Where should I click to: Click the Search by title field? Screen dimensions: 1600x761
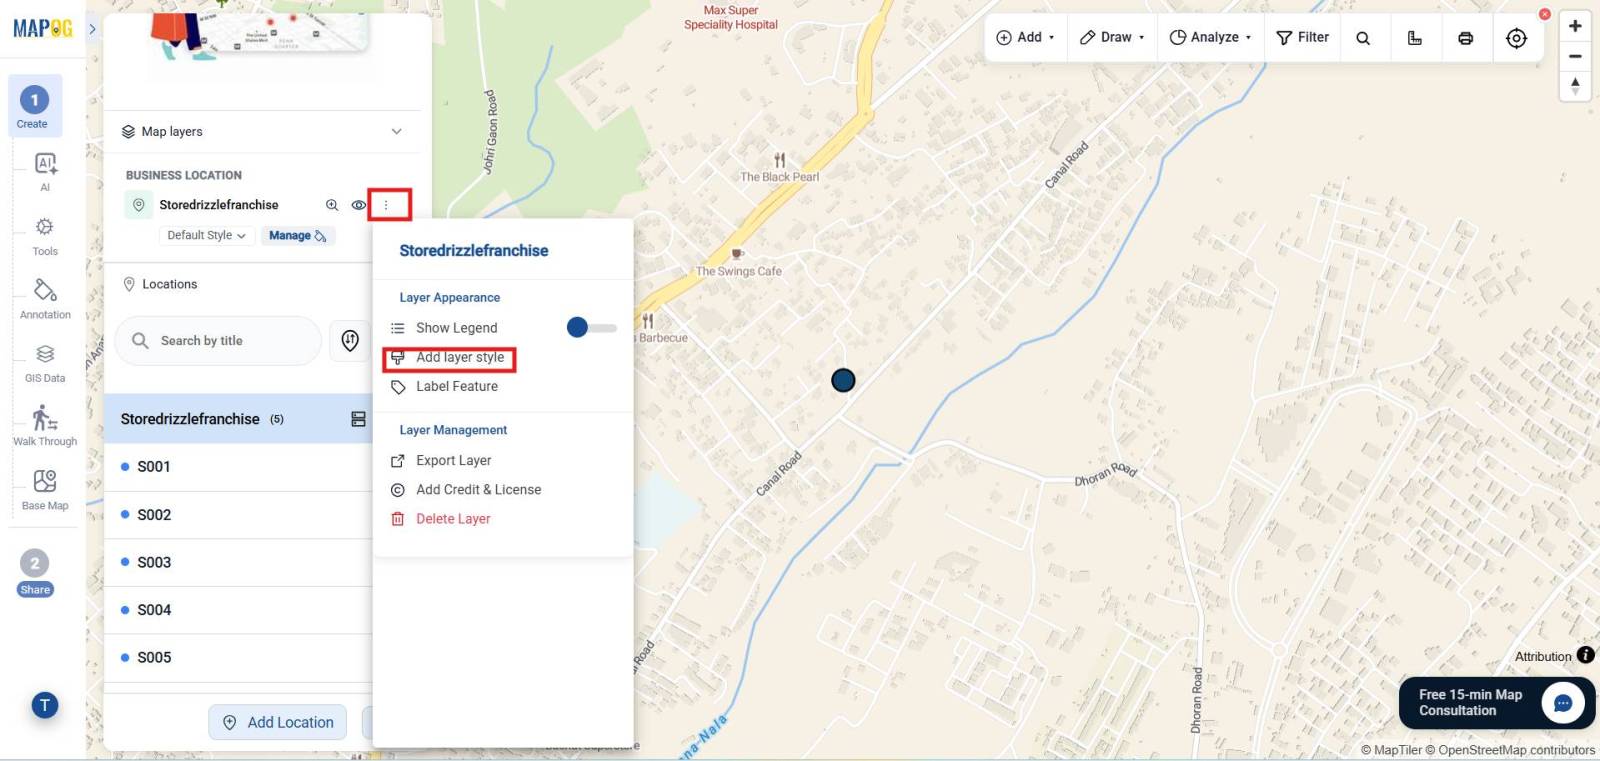(218, 341)
